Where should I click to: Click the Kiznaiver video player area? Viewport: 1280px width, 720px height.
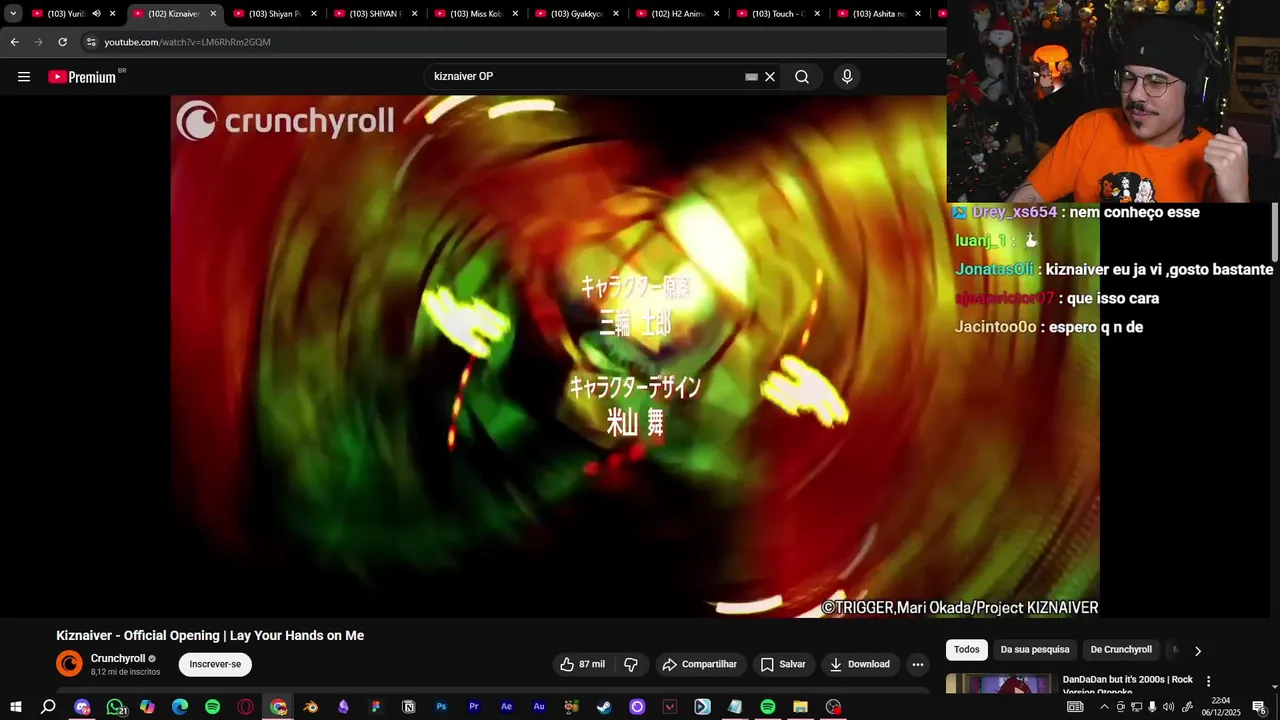click(635, 356)
